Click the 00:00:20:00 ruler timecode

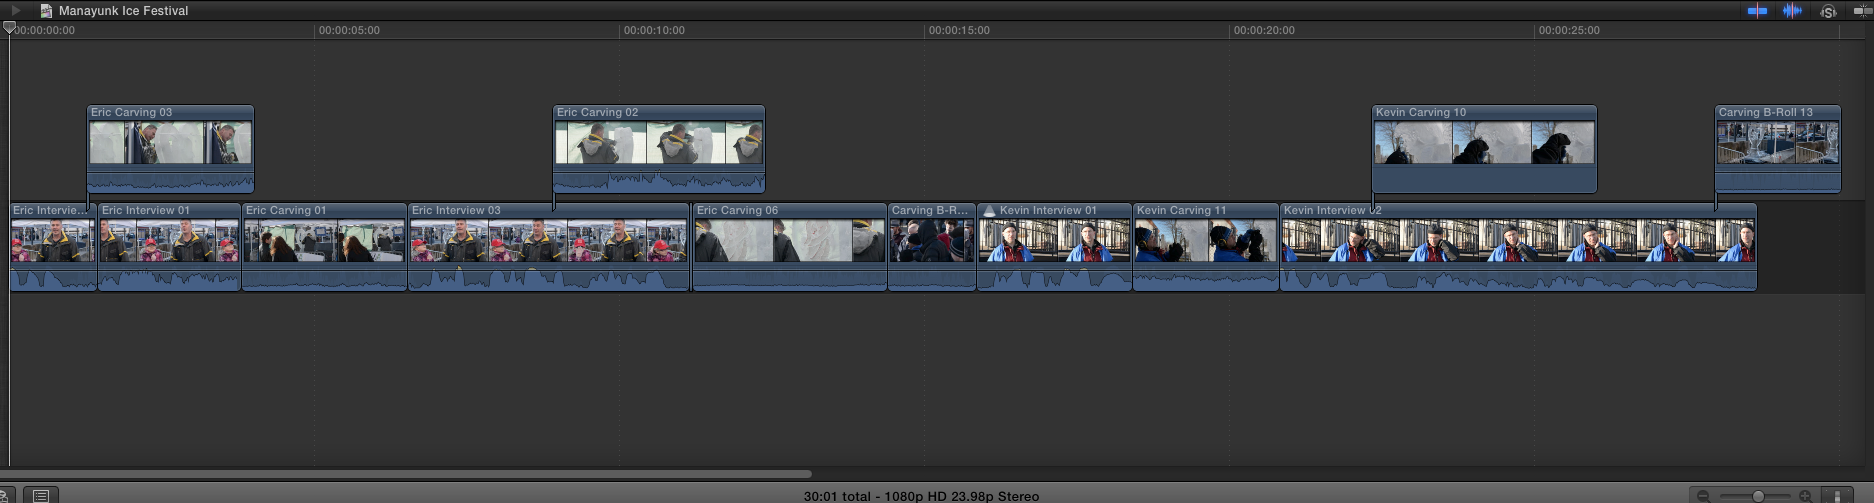pos(1264,30)
